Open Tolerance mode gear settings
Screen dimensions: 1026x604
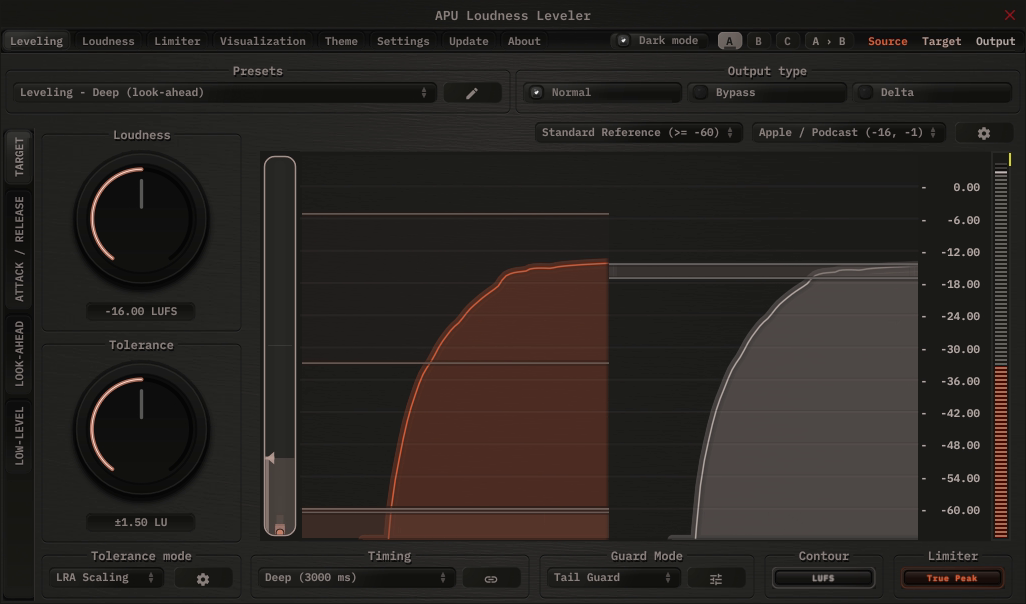tap(203, 579)
